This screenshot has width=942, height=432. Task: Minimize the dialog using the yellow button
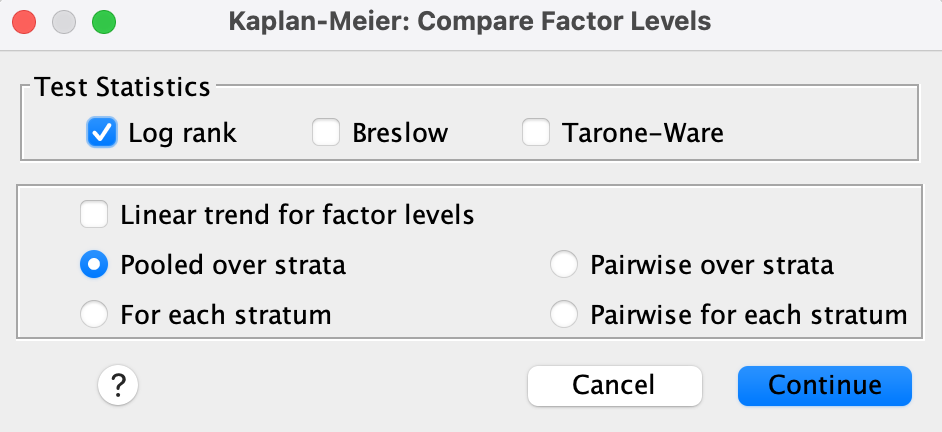(x=64, y=21)
